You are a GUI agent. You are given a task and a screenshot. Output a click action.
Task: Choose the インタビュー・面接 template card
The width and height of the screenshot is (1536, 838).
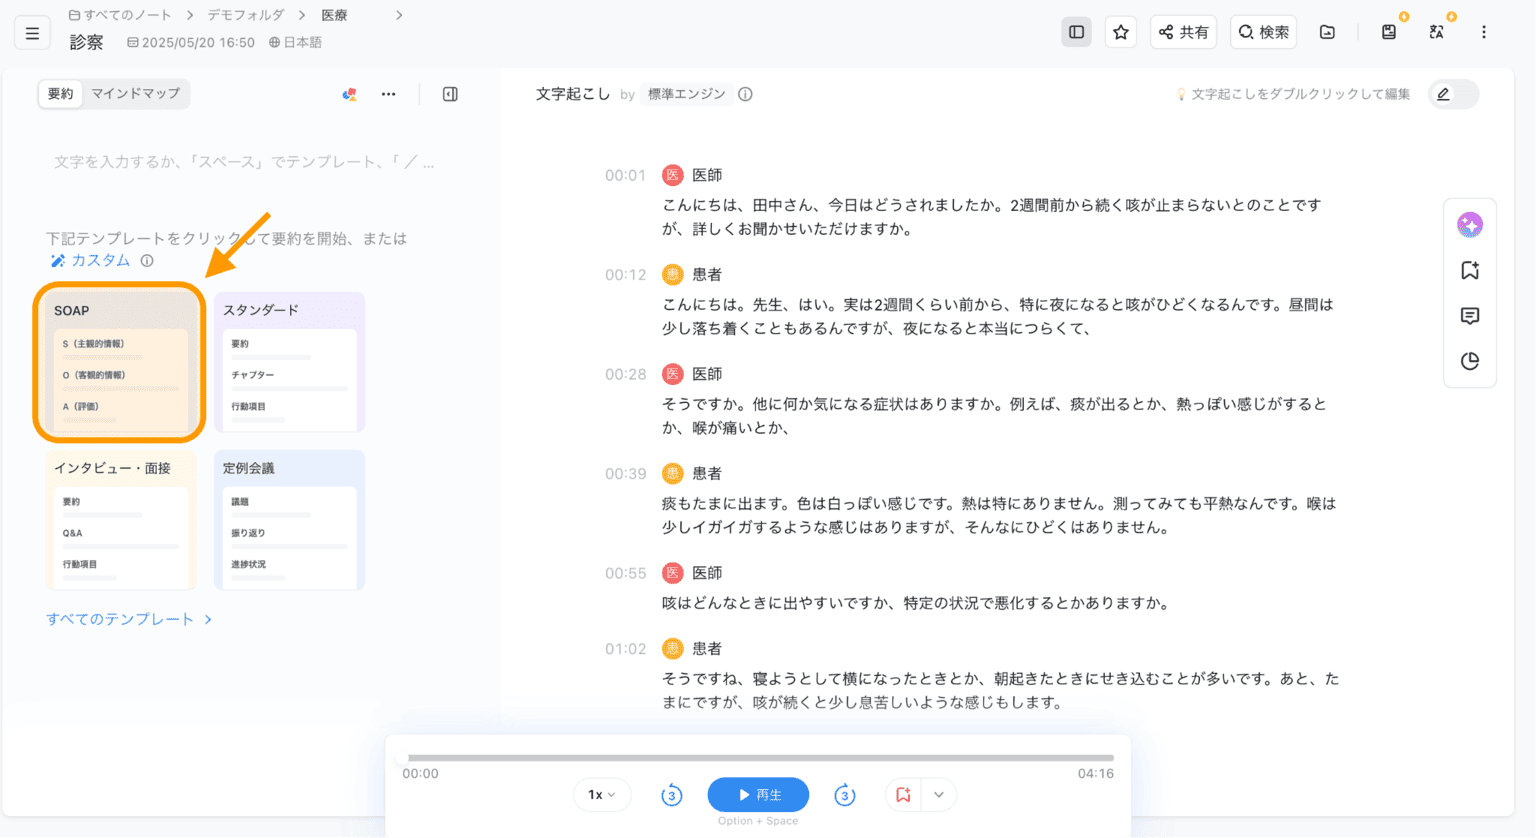click(x=119, y=520)
